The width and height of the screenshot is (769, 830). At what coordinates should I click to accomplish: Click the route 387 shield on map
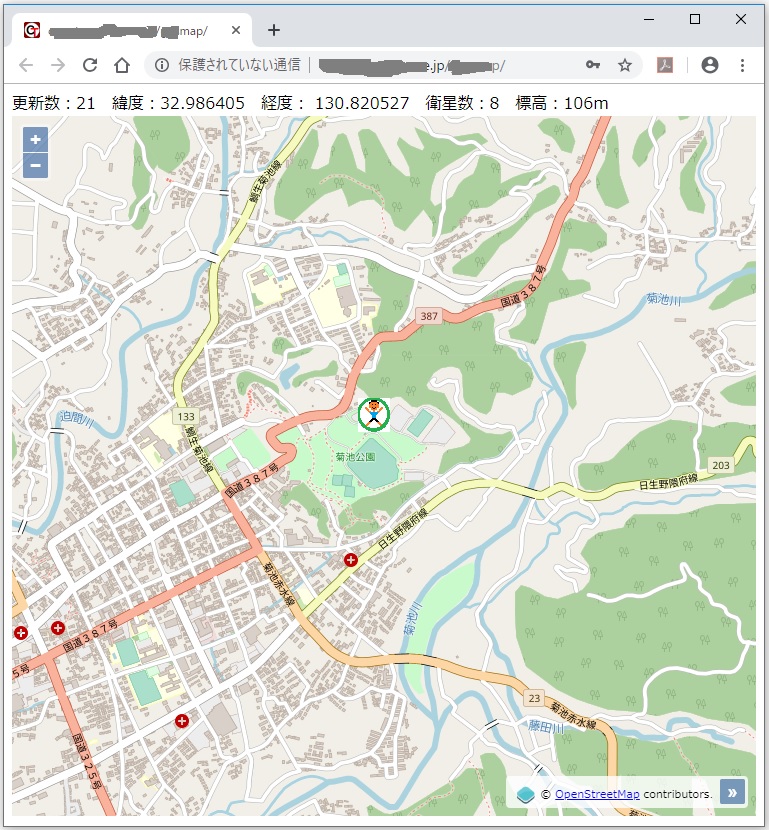429,316
